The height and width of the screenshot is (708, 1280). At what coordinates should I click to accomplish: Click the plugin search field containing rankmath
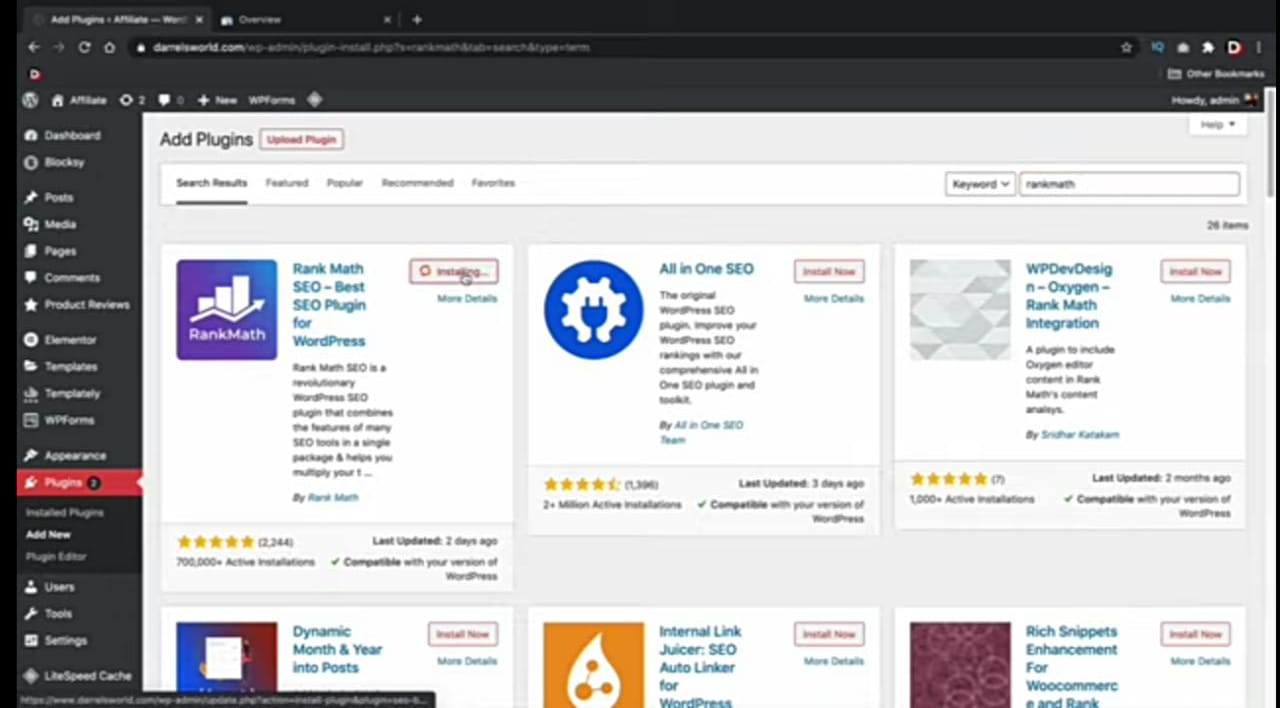1129,184
